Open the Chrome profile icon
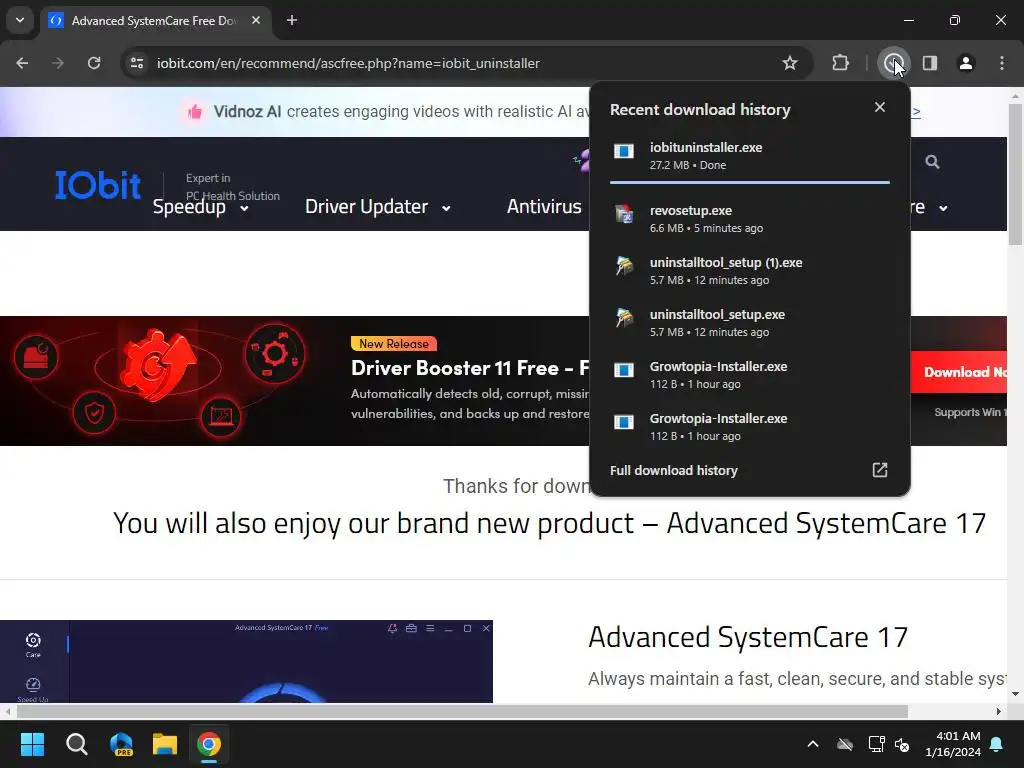Viewport: 1024px width, 768px height. (966, 63)
